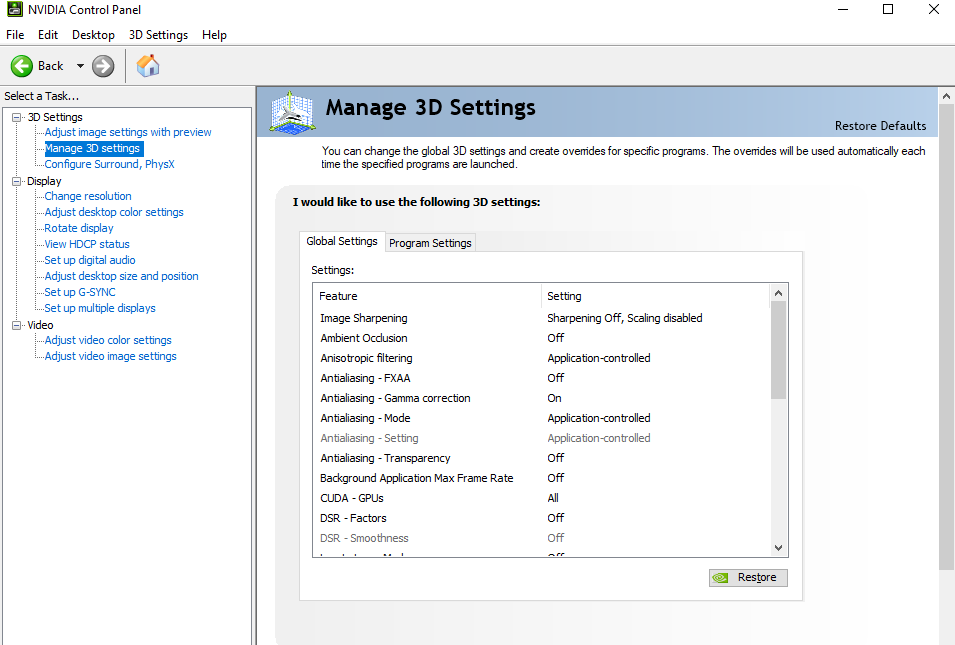Click the Setting column header

[564, 296]
